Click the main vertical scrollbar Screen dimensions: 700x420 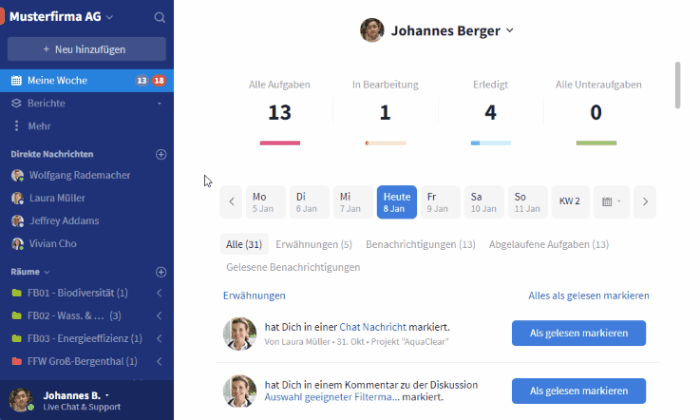pos(678,85)
